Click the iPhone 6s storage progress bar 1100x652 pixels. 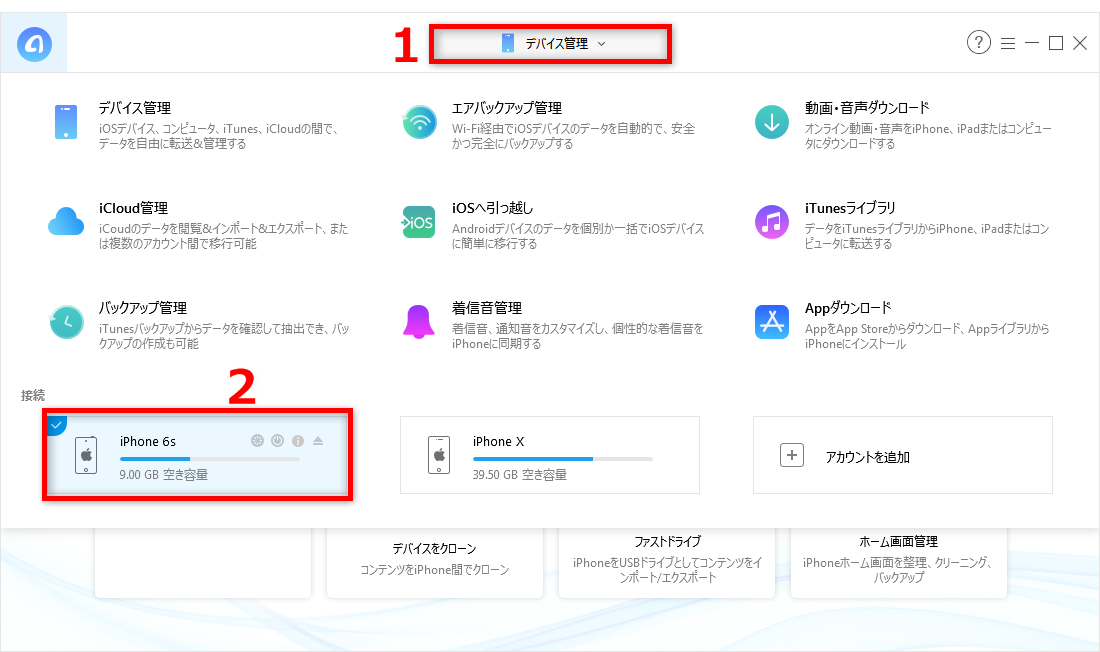210,459
